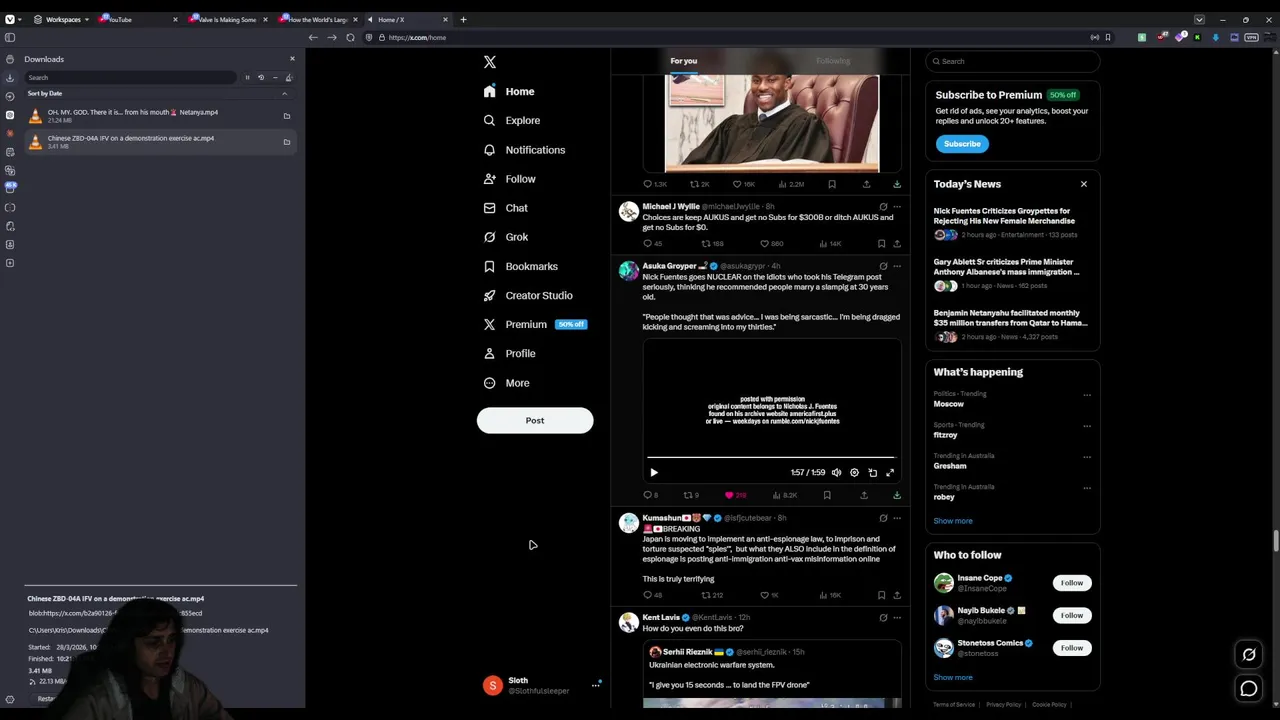Reload the current page
This screenshot has height=720, width=1280.
(350, 37)
